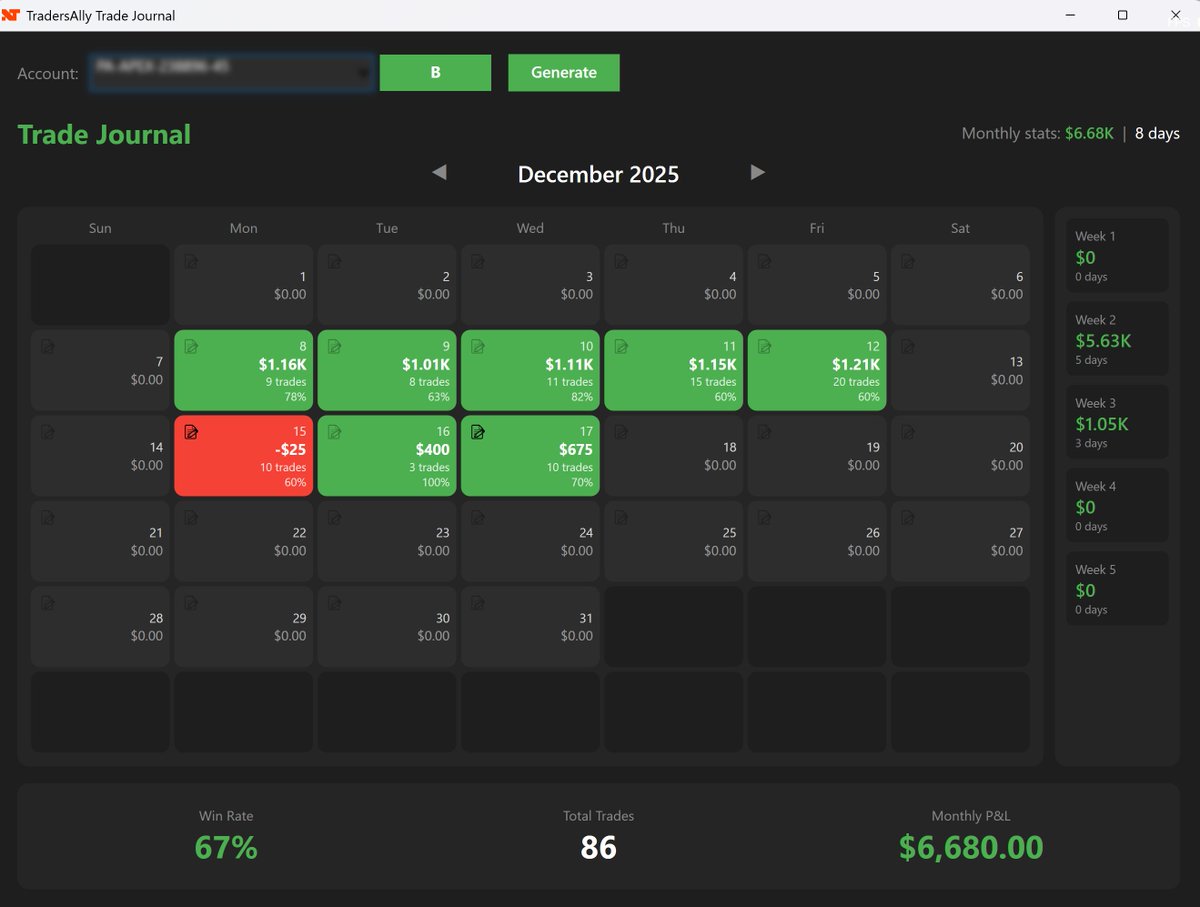Image resolution: width=1200 pixels, height=907 pixels.
Task: Edit the journal note for December 12
Action: (x=765, y=347)
